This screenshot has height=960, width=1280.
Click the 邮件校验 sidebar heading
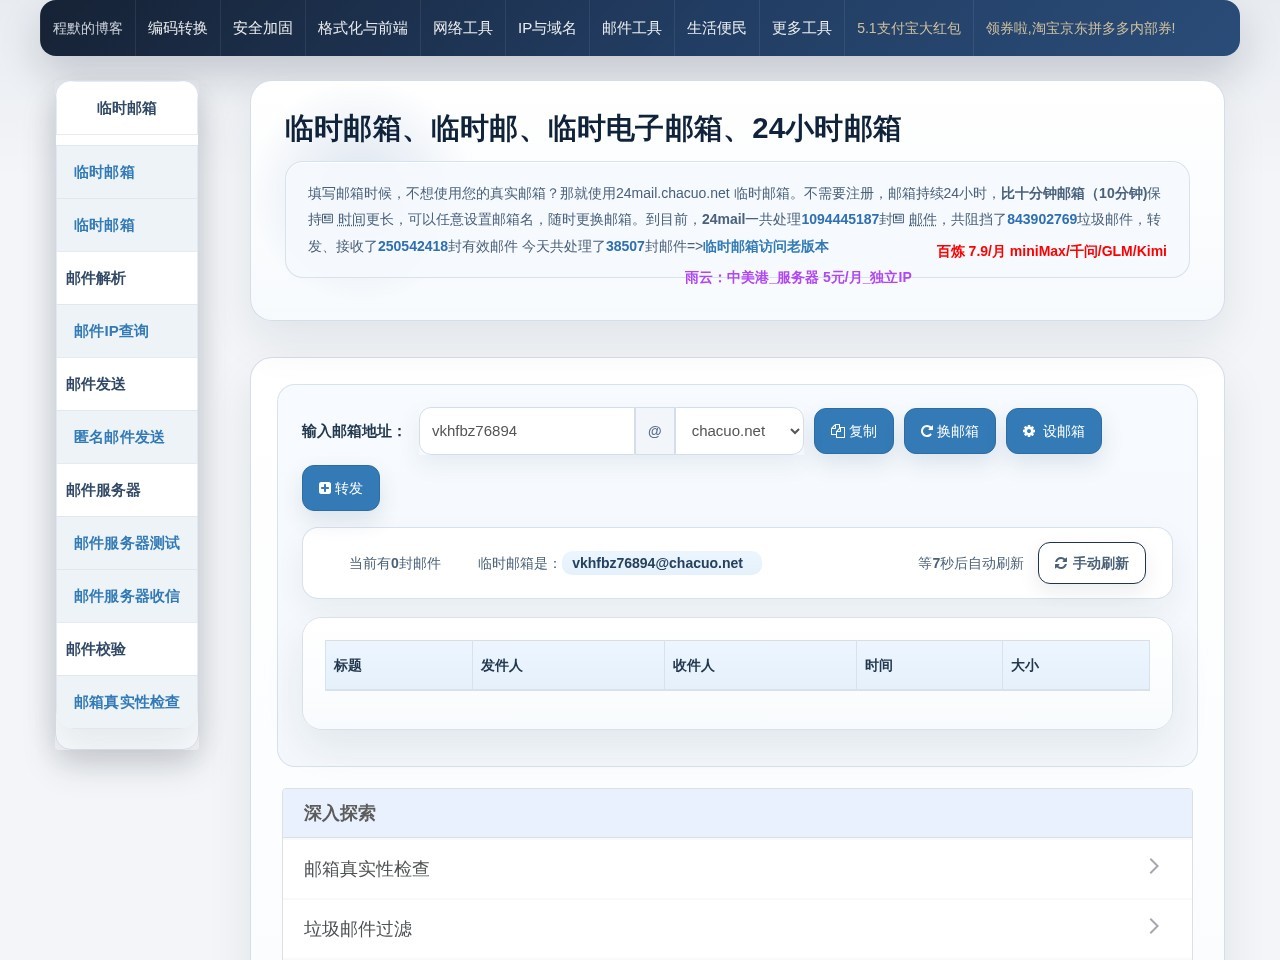point(127,649)
